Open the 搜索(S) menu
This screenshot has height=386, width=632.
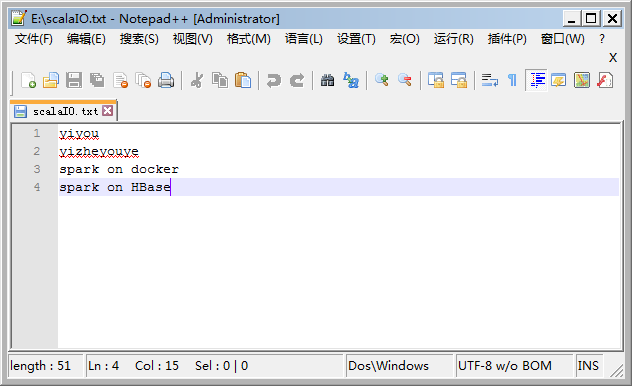click(x=139, y=39)
